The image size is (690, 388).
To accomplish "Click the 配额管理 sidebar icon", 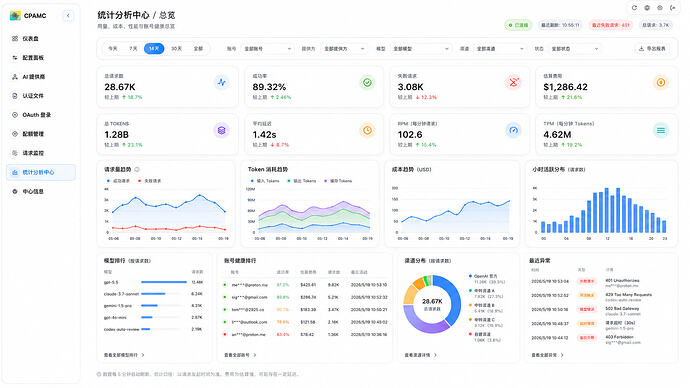I will (15, 134).
